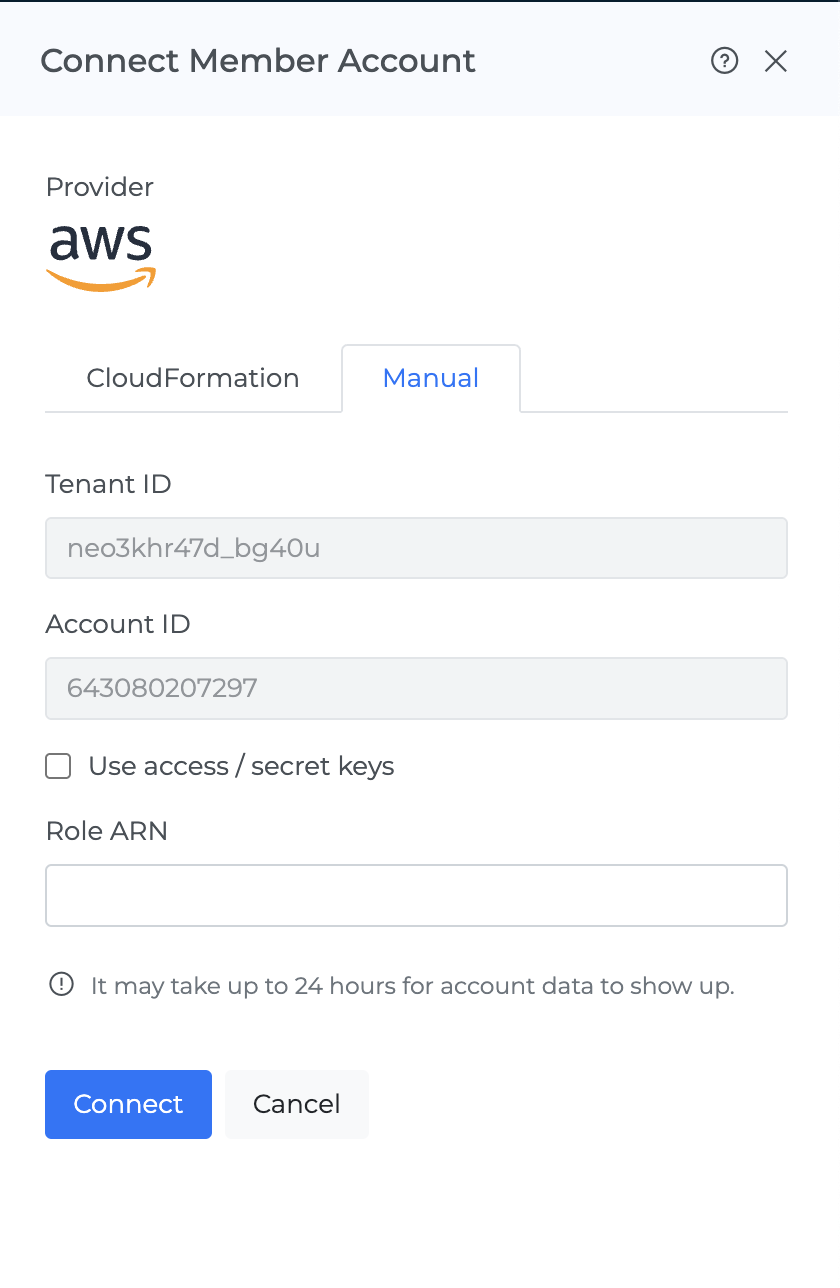The width and height of the screenshot is (840, 1288).
Task: Click the AWS provider logo
Action: tap(101, 257)
